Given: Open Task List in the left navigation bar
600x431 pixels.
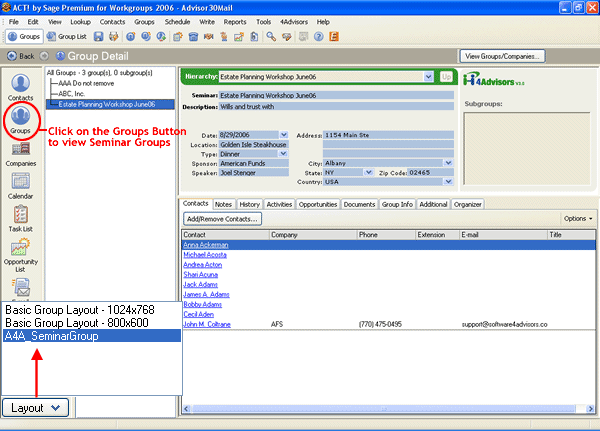Looking at the screenshot, I should 21,219.
